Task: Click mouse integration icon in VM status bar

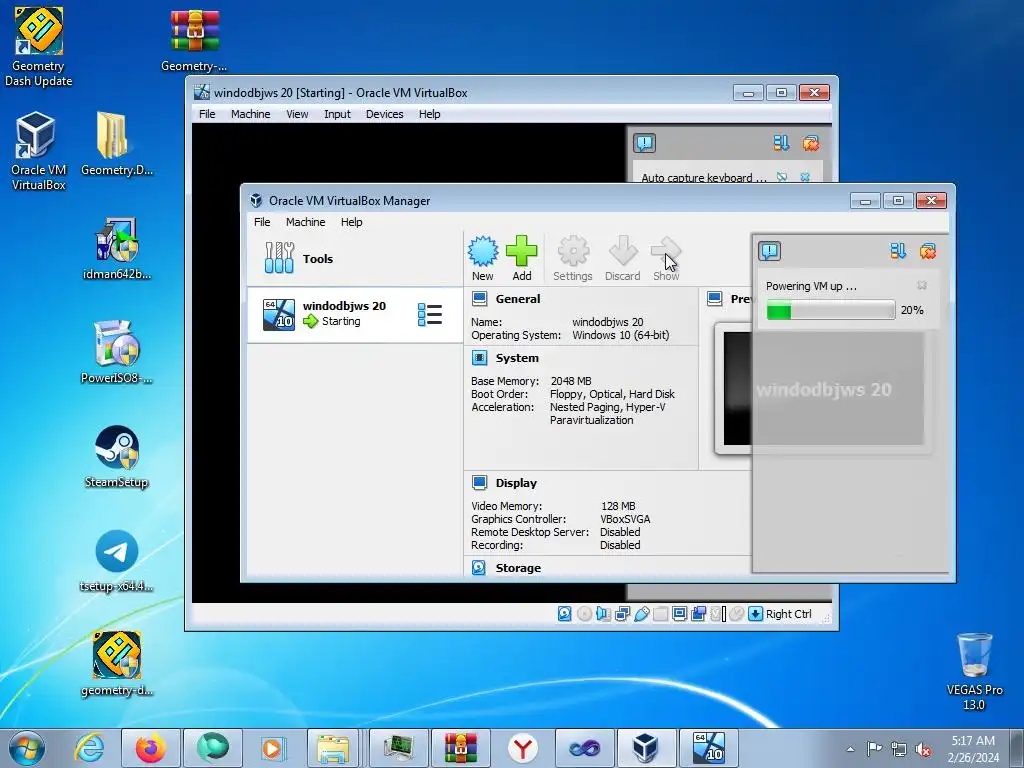Action: (737, 614)
